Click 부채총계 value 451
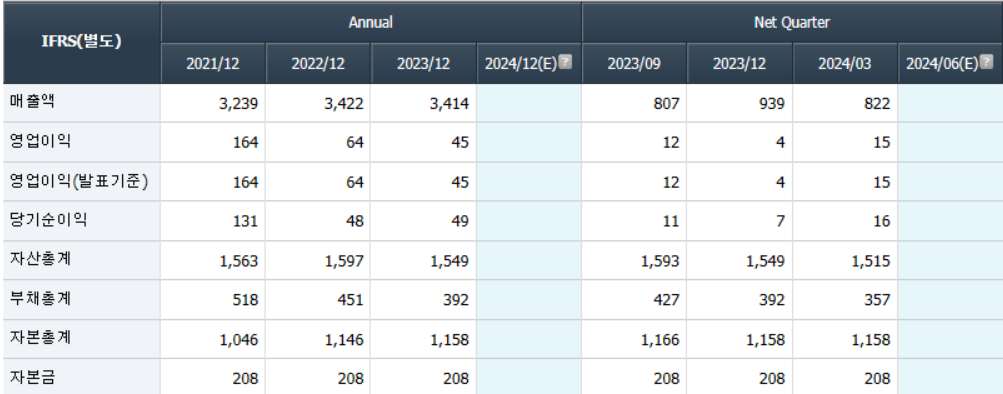 pyautogui.click(x=351, y=300)
